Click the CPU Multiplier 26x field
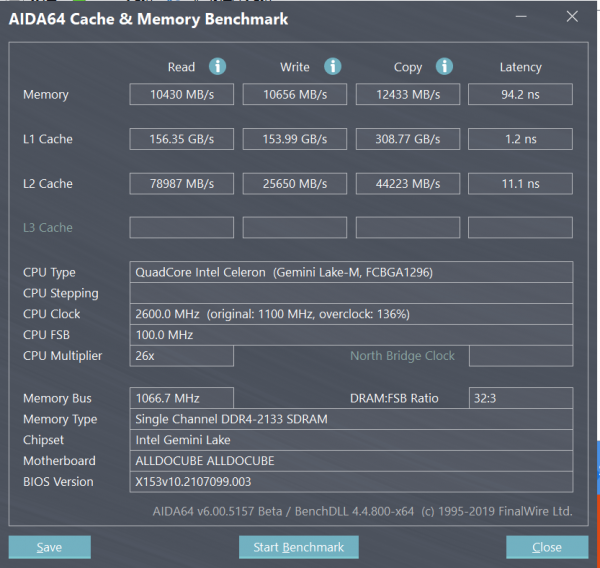This screenshot has height=568, width=600. [181, 356]
